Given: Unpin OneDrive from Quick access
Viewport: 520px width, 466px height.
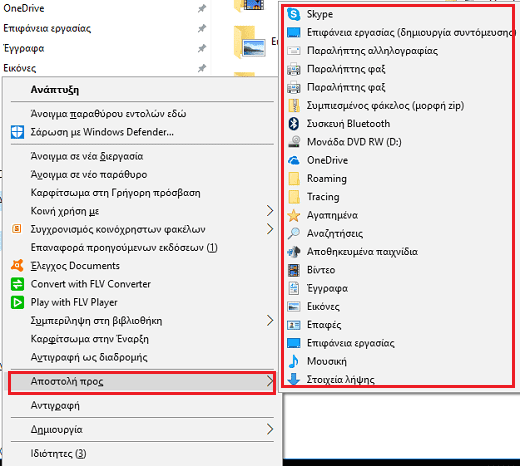Looking at the screenshot, I should click(x=202, y=8).
